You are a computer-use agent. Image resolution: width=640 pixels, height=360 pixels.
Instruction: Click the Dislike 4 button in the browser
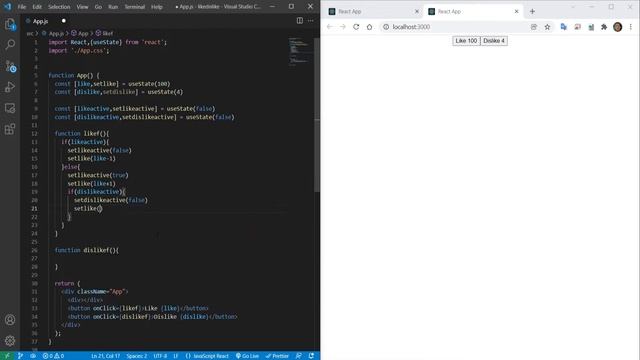coord(494,41)
